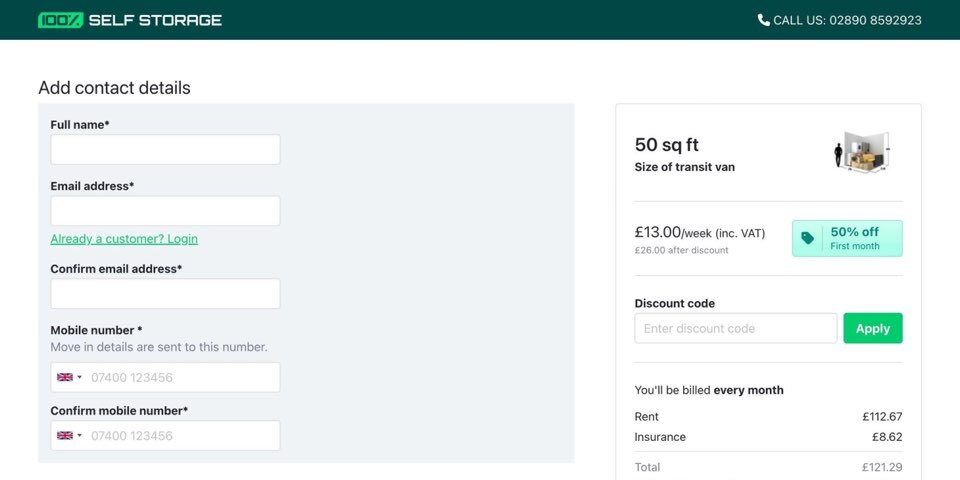The image size is (960, 480).
Task: Click the UK flag in Confirm mobile field
Action: click(x=65, y=436)
